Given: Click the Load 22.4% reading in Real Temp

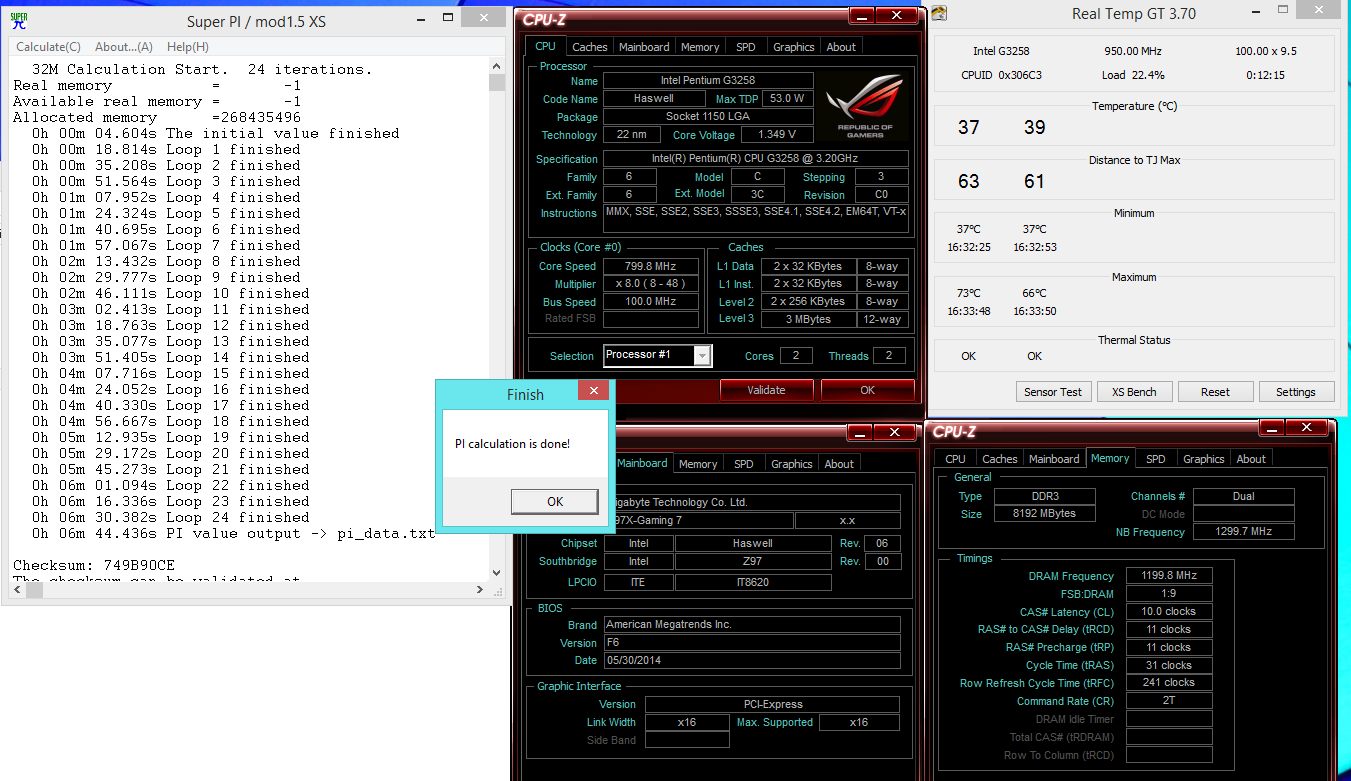Looking at the screenshot, I should 1133,75.
